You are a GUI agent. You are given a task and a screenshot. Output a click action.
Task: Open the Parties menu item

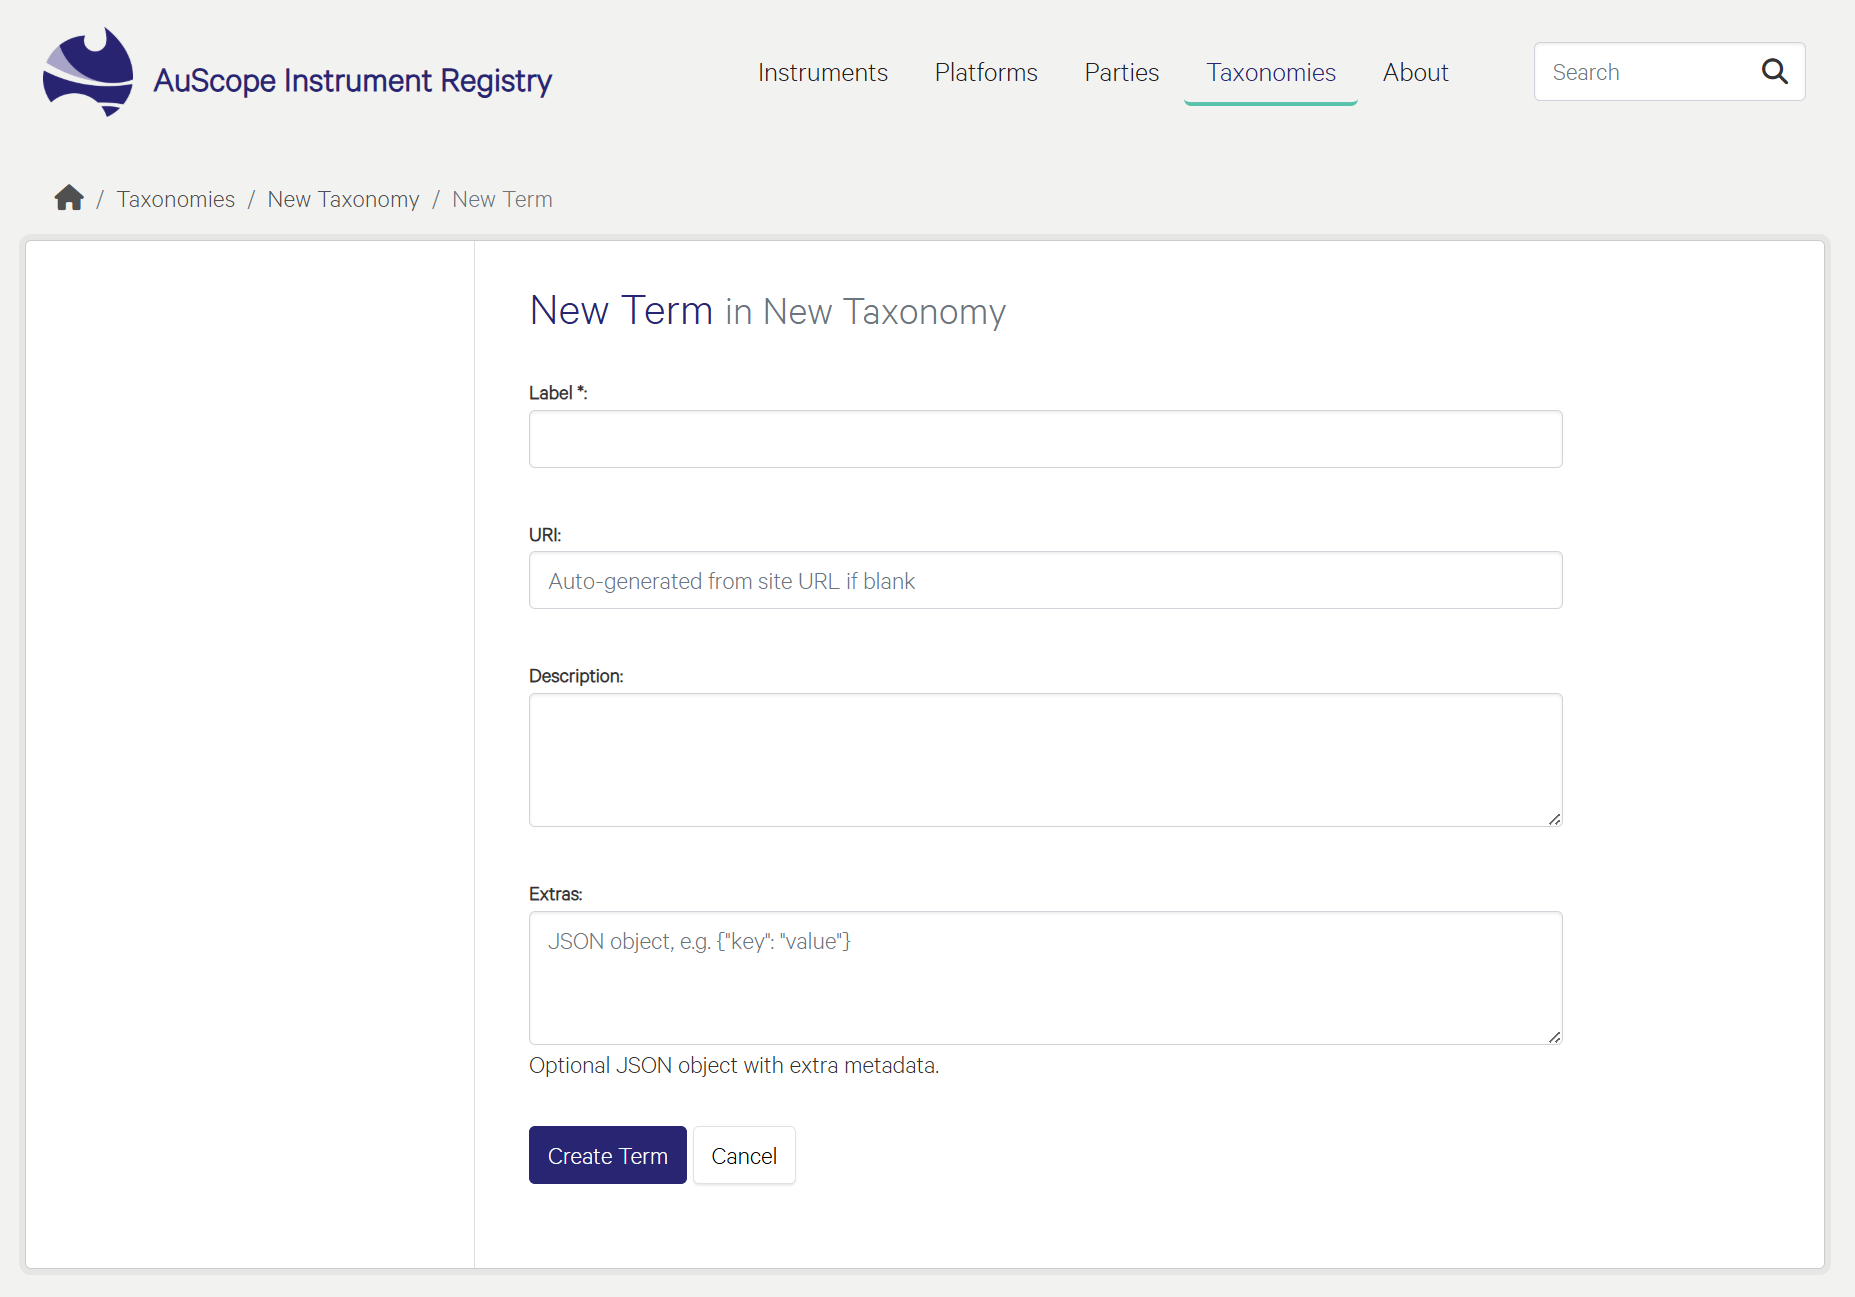tap(1121, 72)
